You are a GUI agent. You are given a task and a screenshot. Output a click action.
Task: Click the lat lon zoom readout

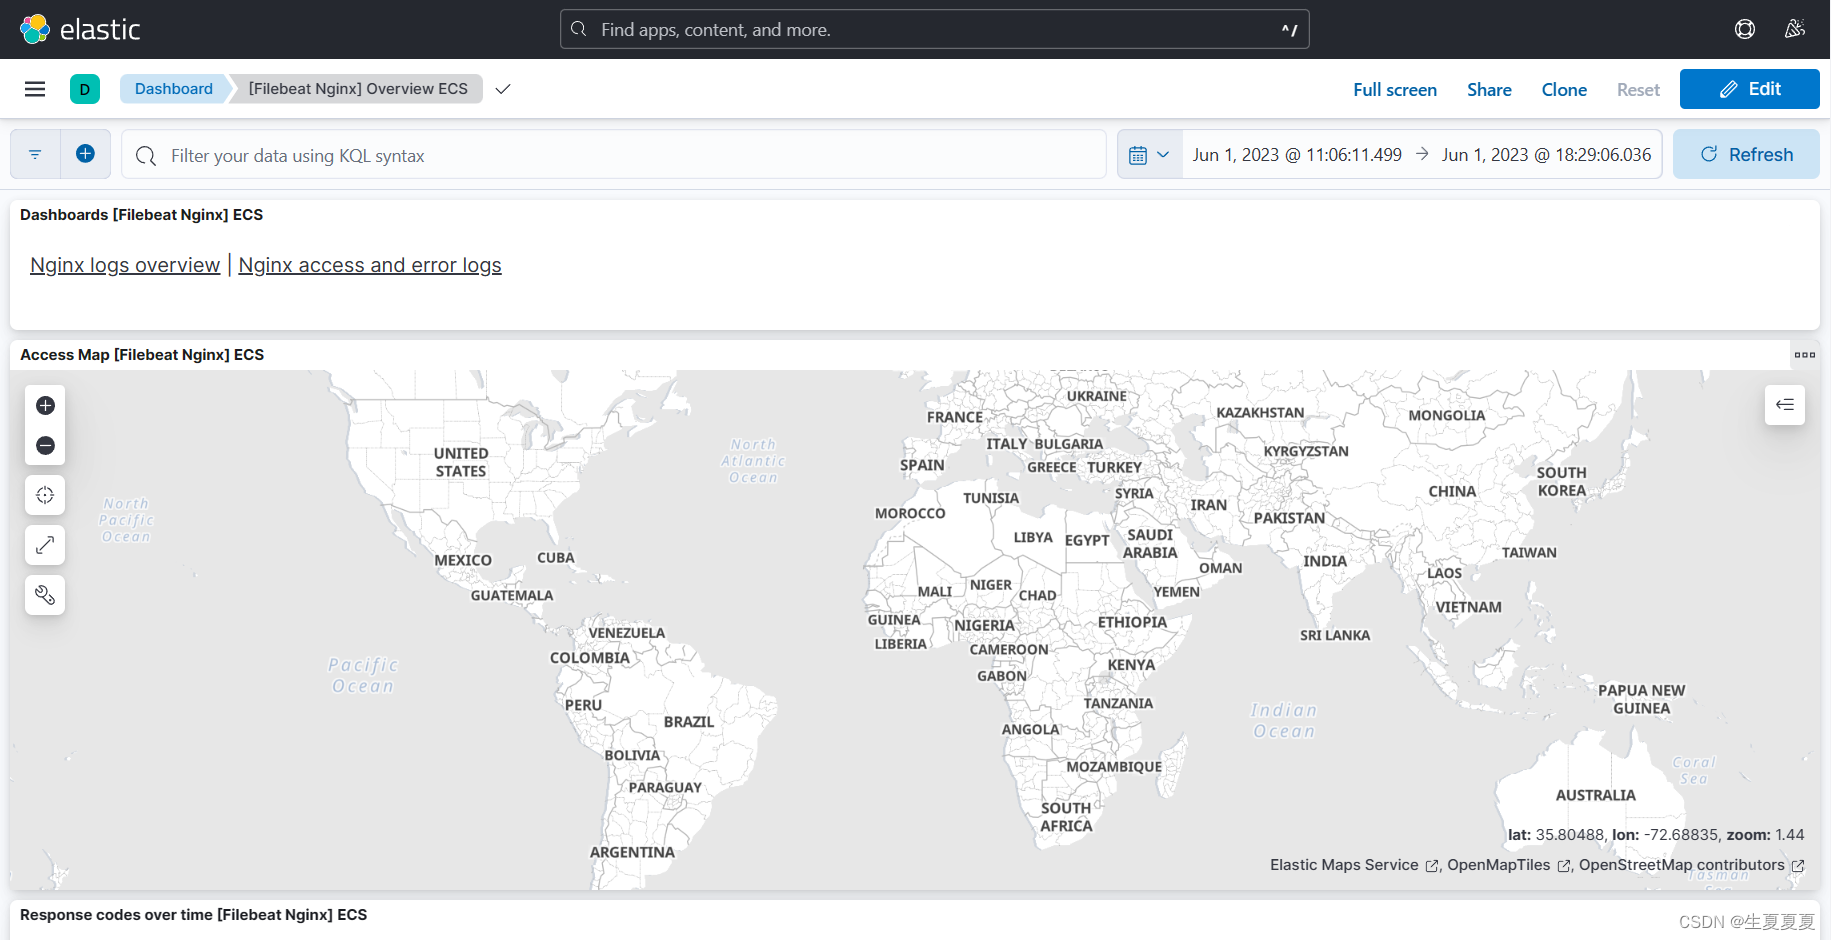tap(1656, 835)
